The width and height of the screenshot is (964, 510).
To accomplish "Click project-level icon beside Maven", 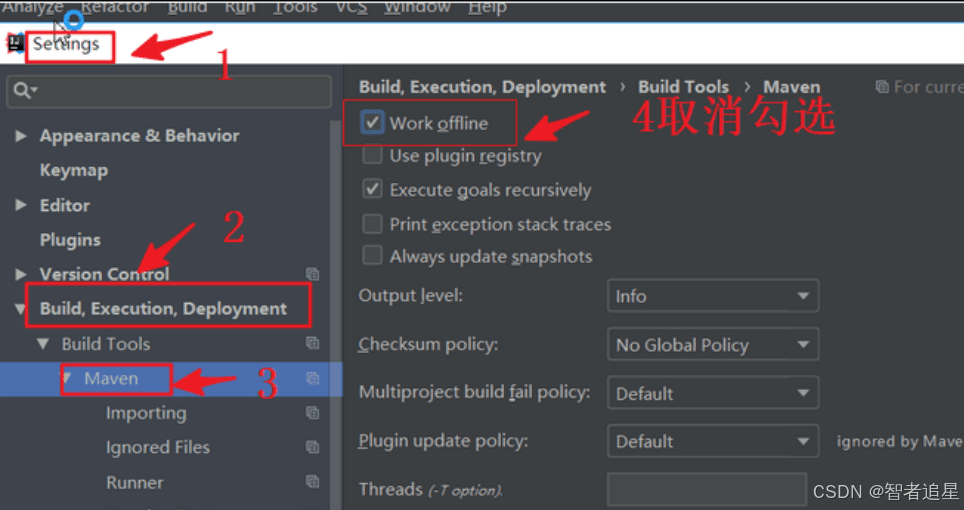I will pos(312,378).
